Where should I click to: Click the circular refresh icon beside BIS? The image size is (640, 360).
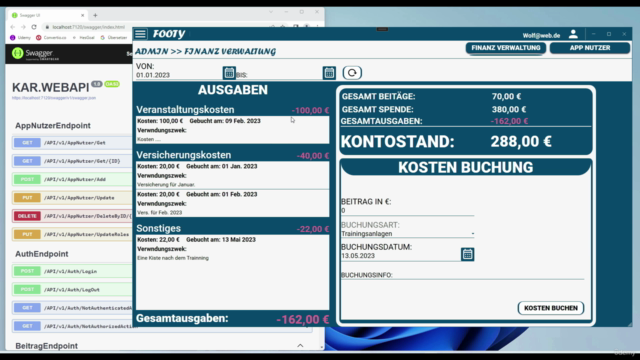[x=352, y=73]
